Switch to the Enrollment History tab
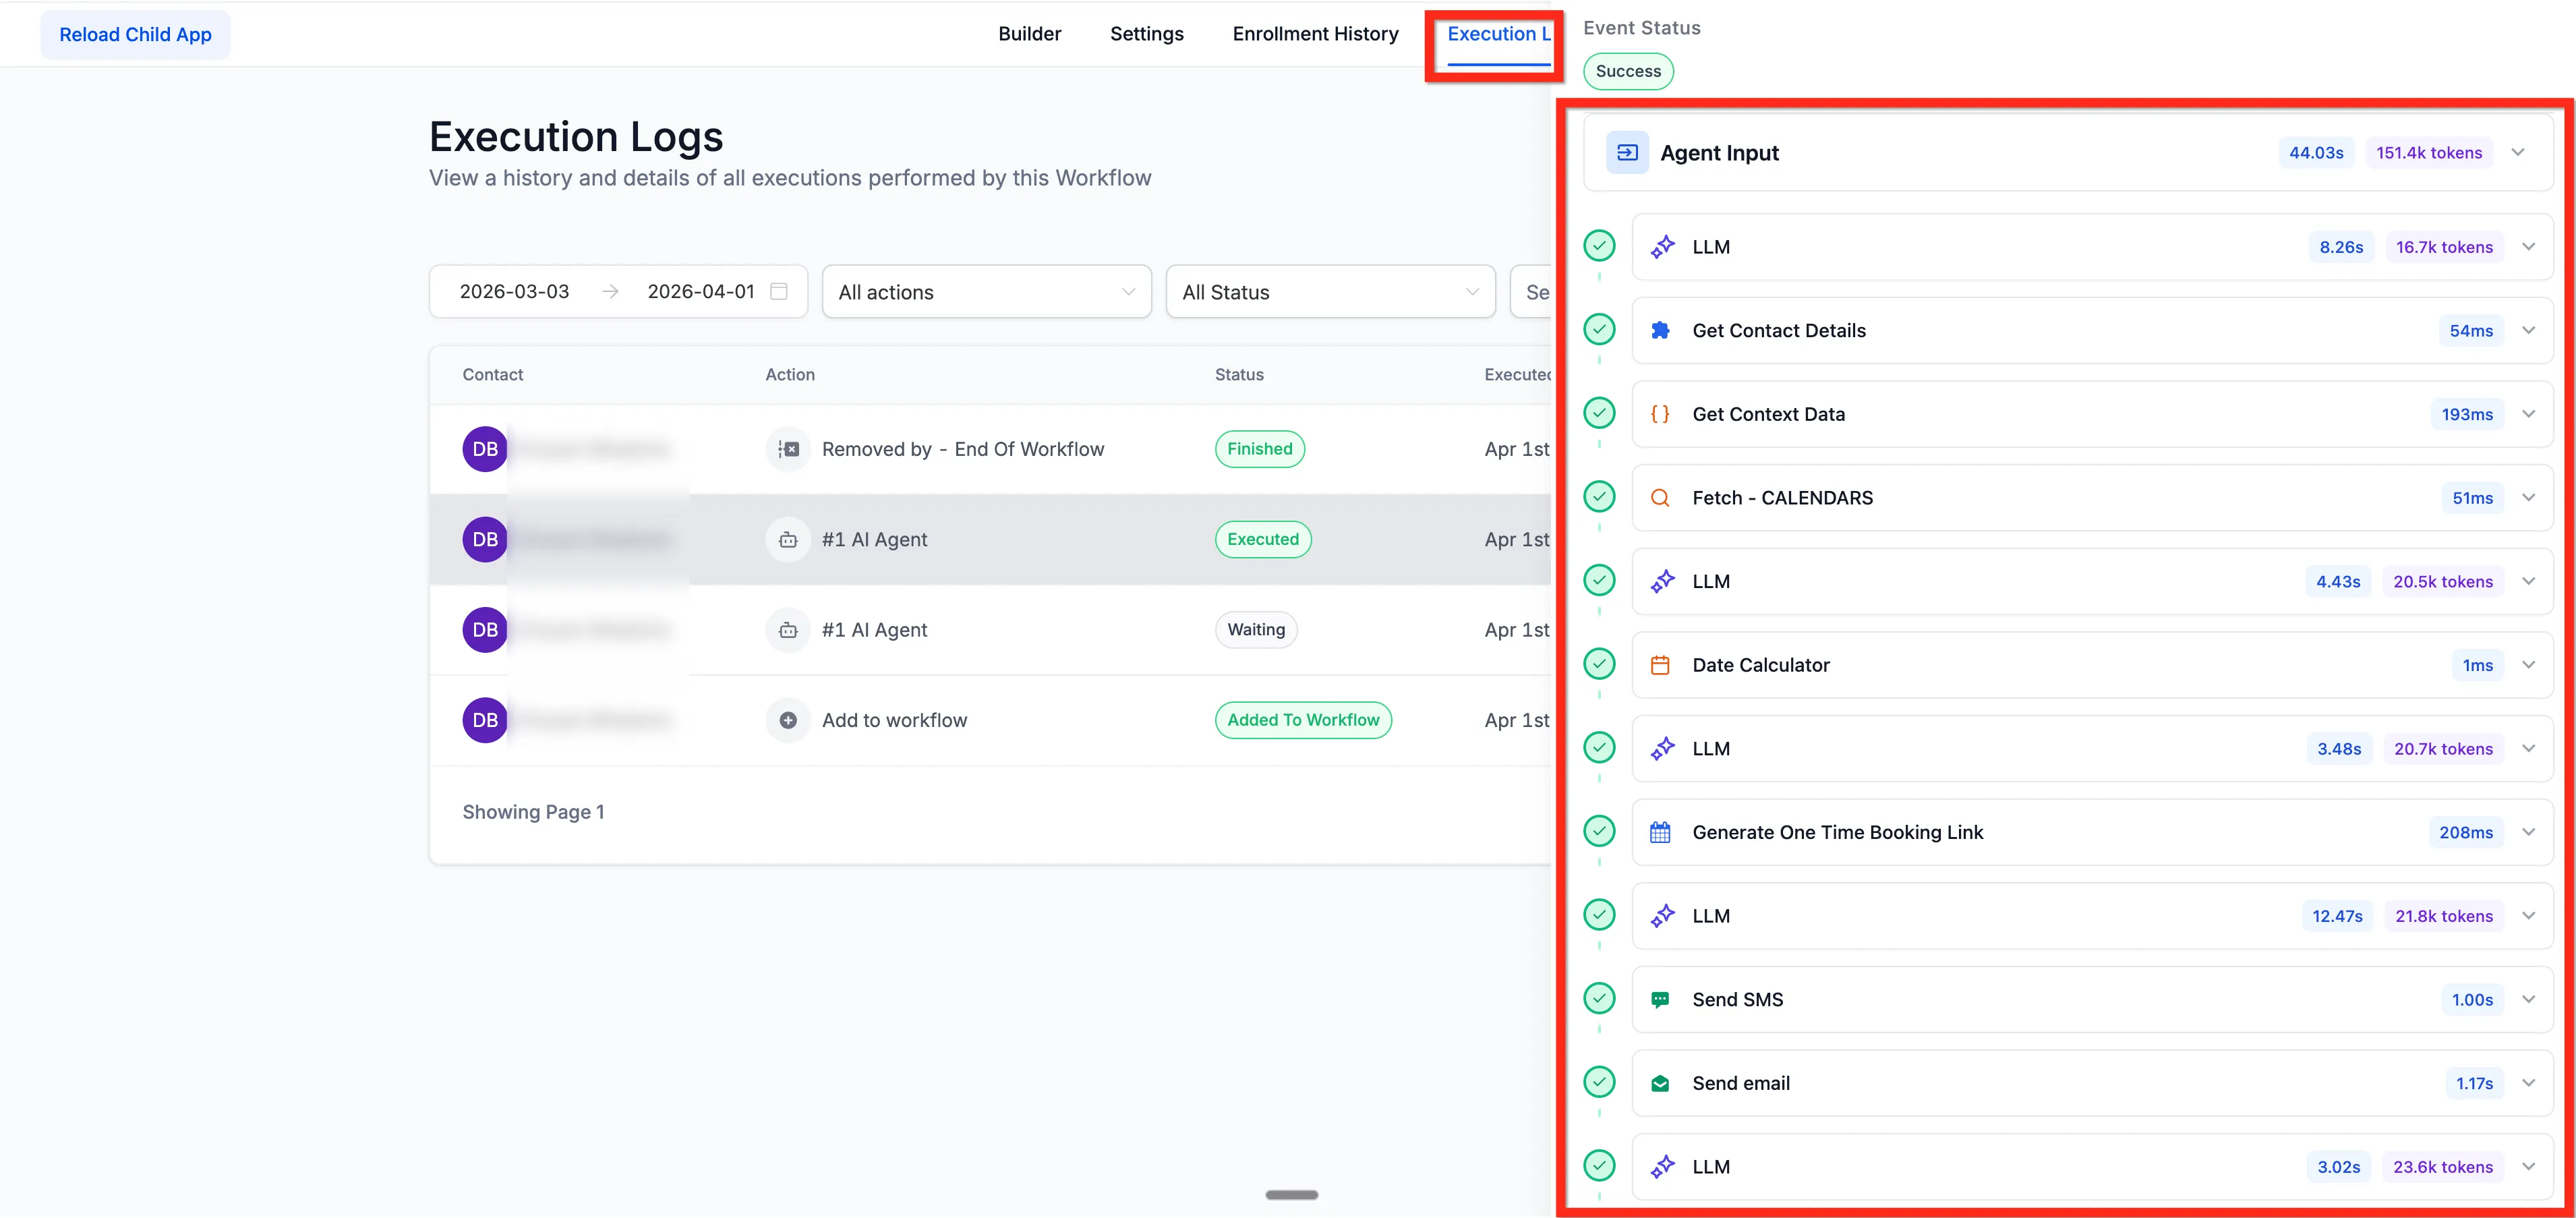The image size is (2576, 1218). 1315,33
